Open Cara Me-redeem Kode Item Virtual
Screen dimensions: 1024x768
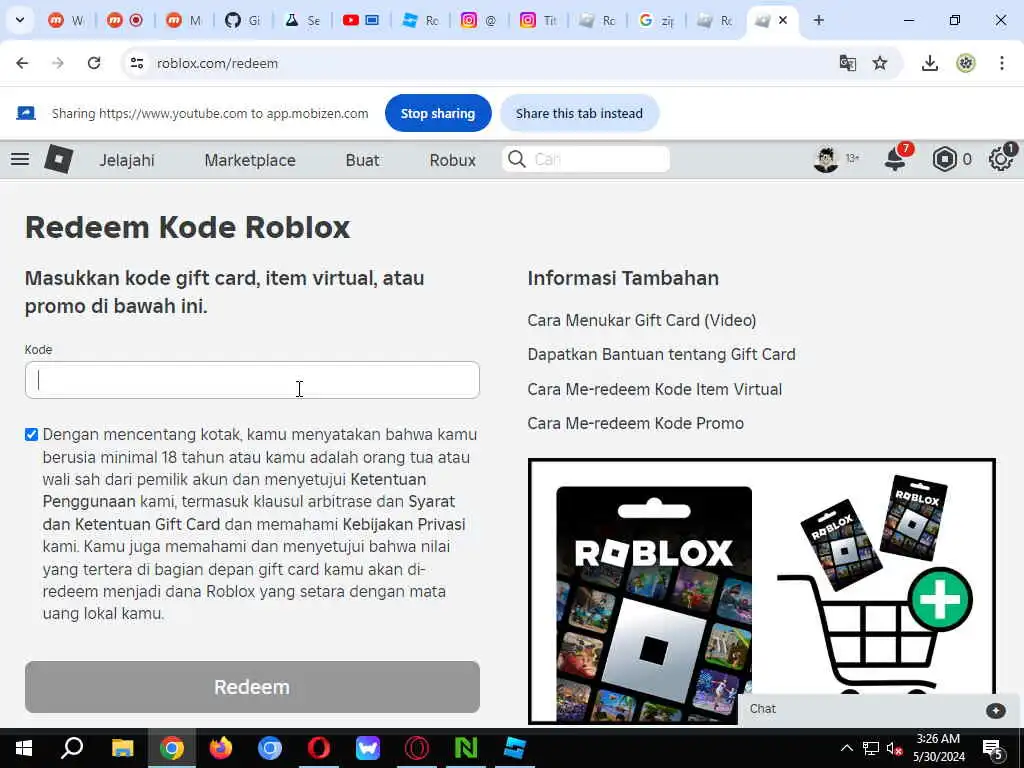pos(654,389)
